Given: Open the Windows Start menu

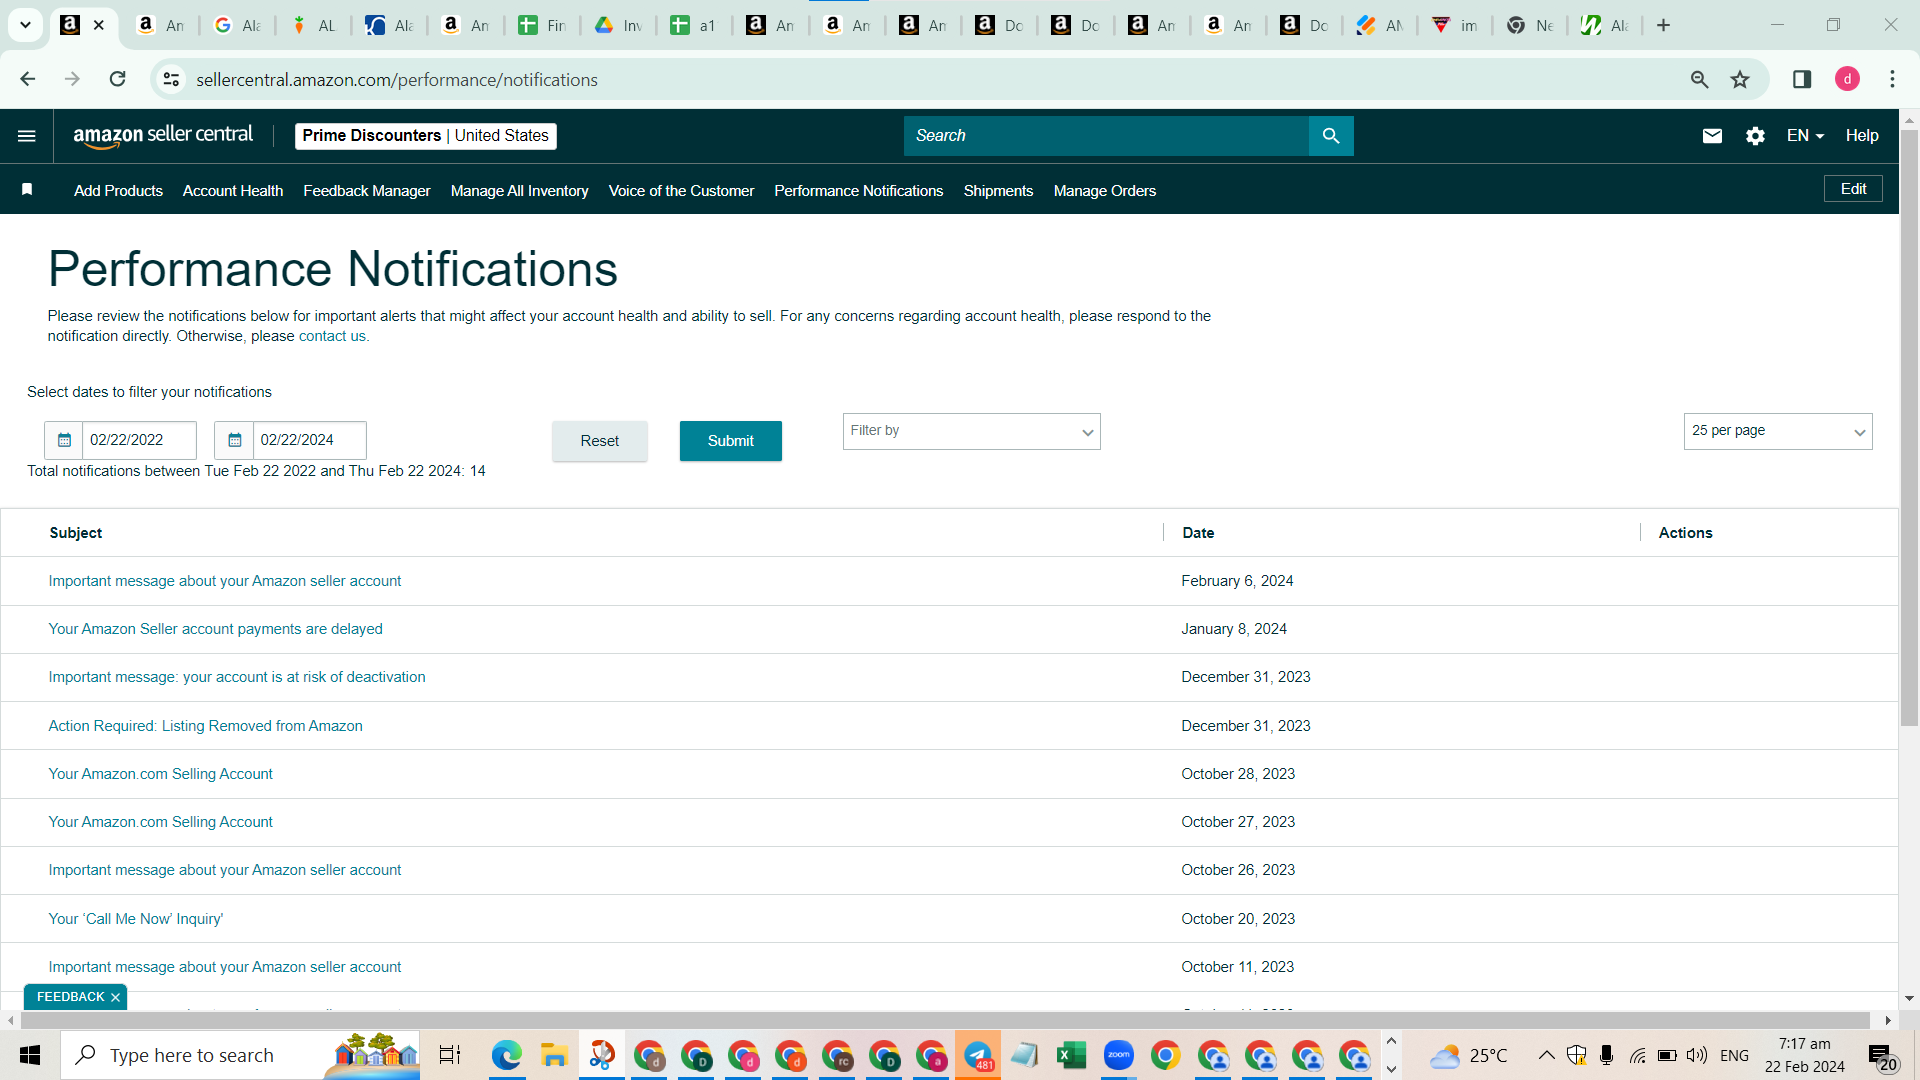Looking at the screenshot, I should coord(30,1055).
